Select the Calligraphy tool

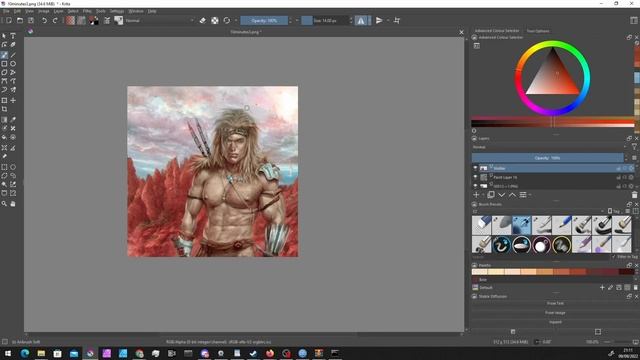[13, 44]
